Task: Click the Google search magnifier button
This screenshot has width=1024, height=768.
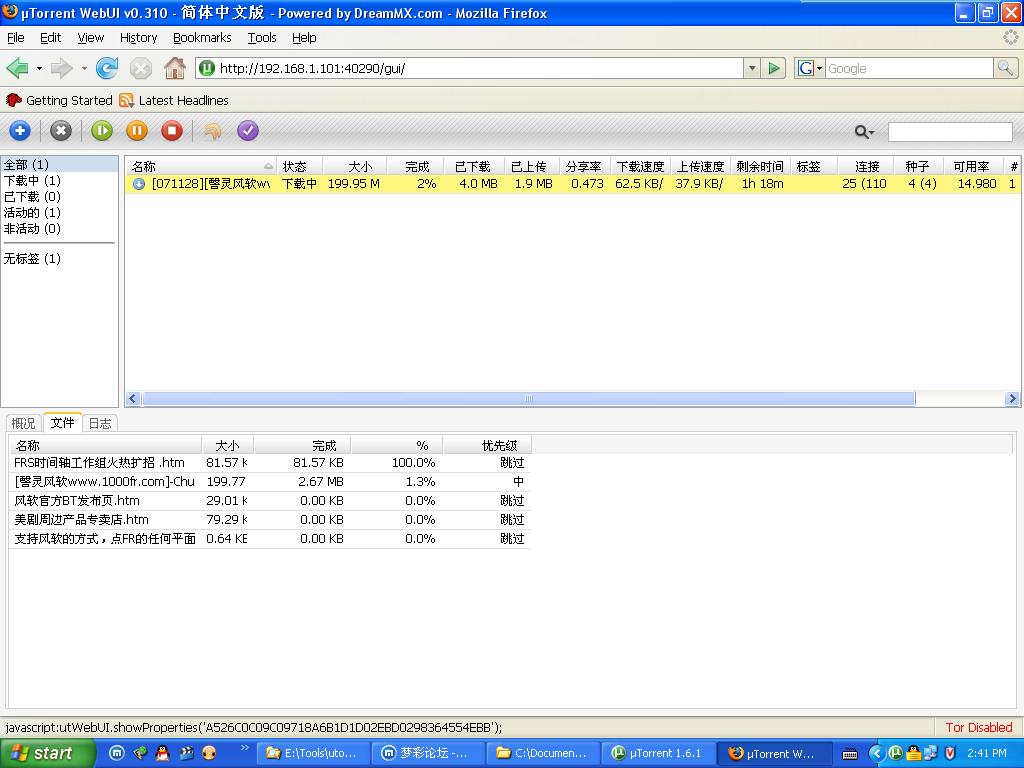Action: coord(1005,68)
